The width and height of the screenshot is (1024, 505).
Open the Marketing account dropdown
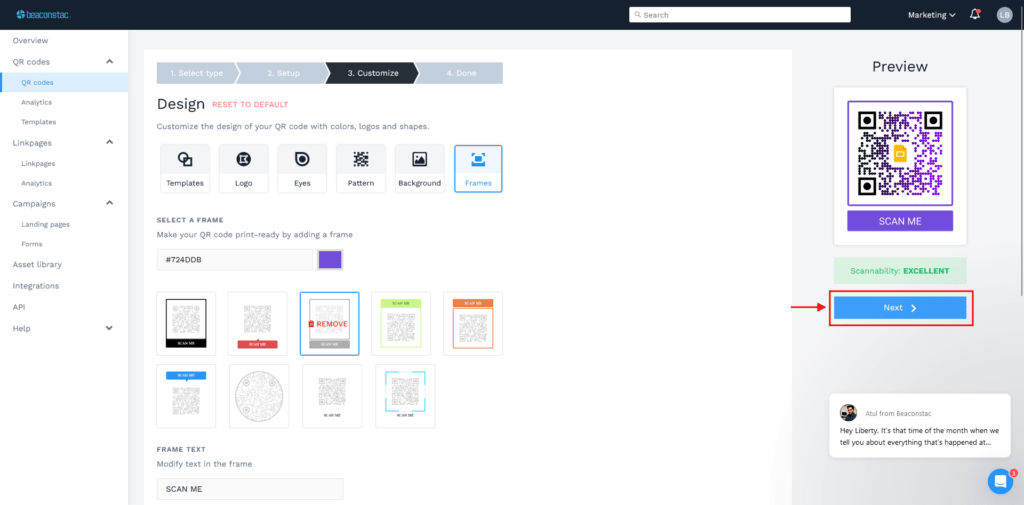931,14
